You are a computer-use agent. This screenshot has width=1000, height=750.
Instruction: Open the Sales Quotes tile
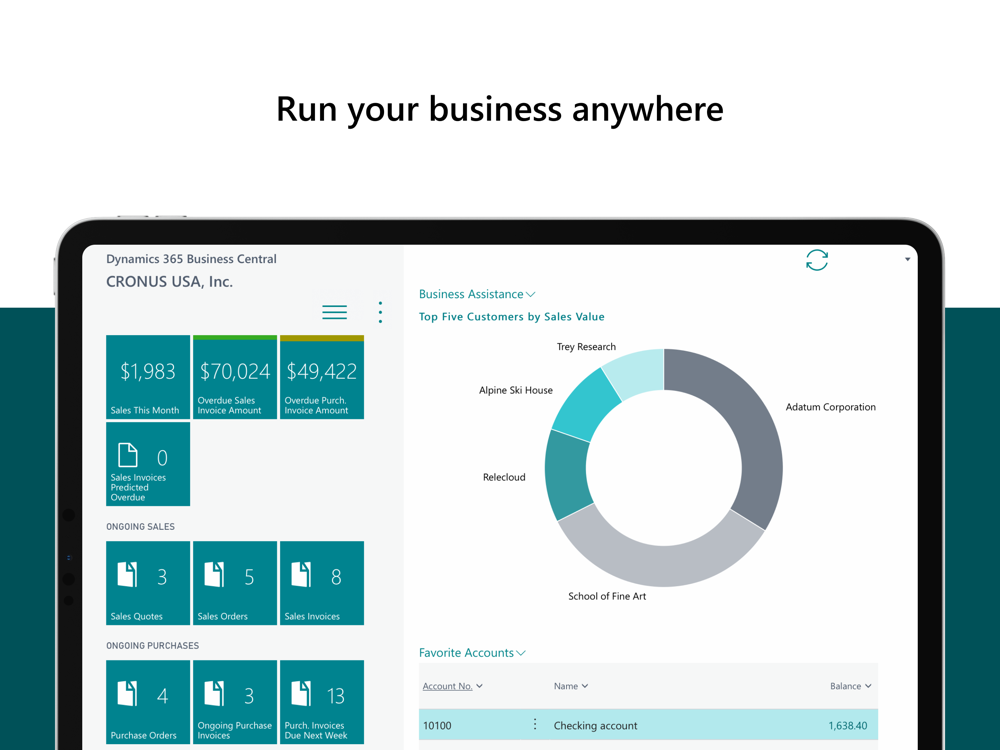[x=148, y=583]
